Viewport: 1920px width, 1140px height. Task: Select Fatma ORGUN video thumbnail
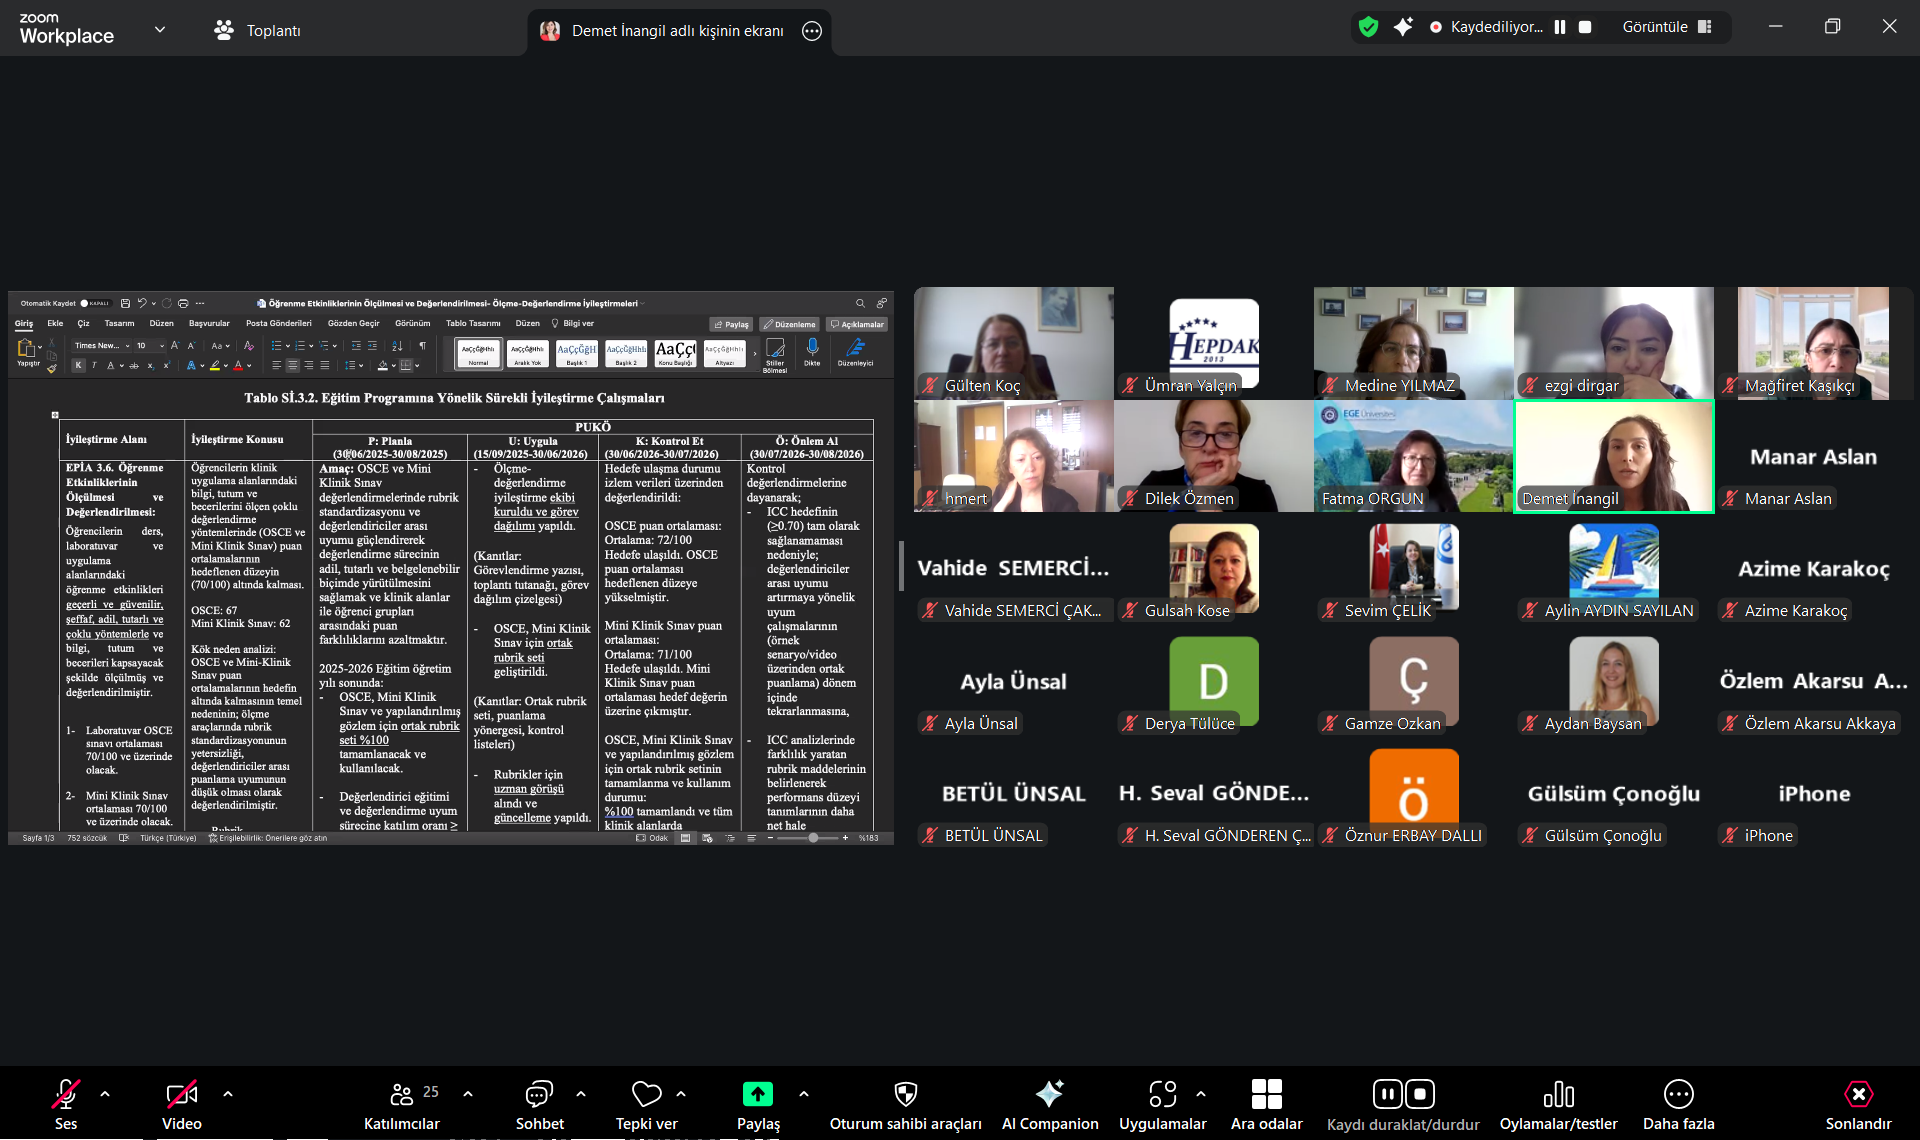(1413, 456)
